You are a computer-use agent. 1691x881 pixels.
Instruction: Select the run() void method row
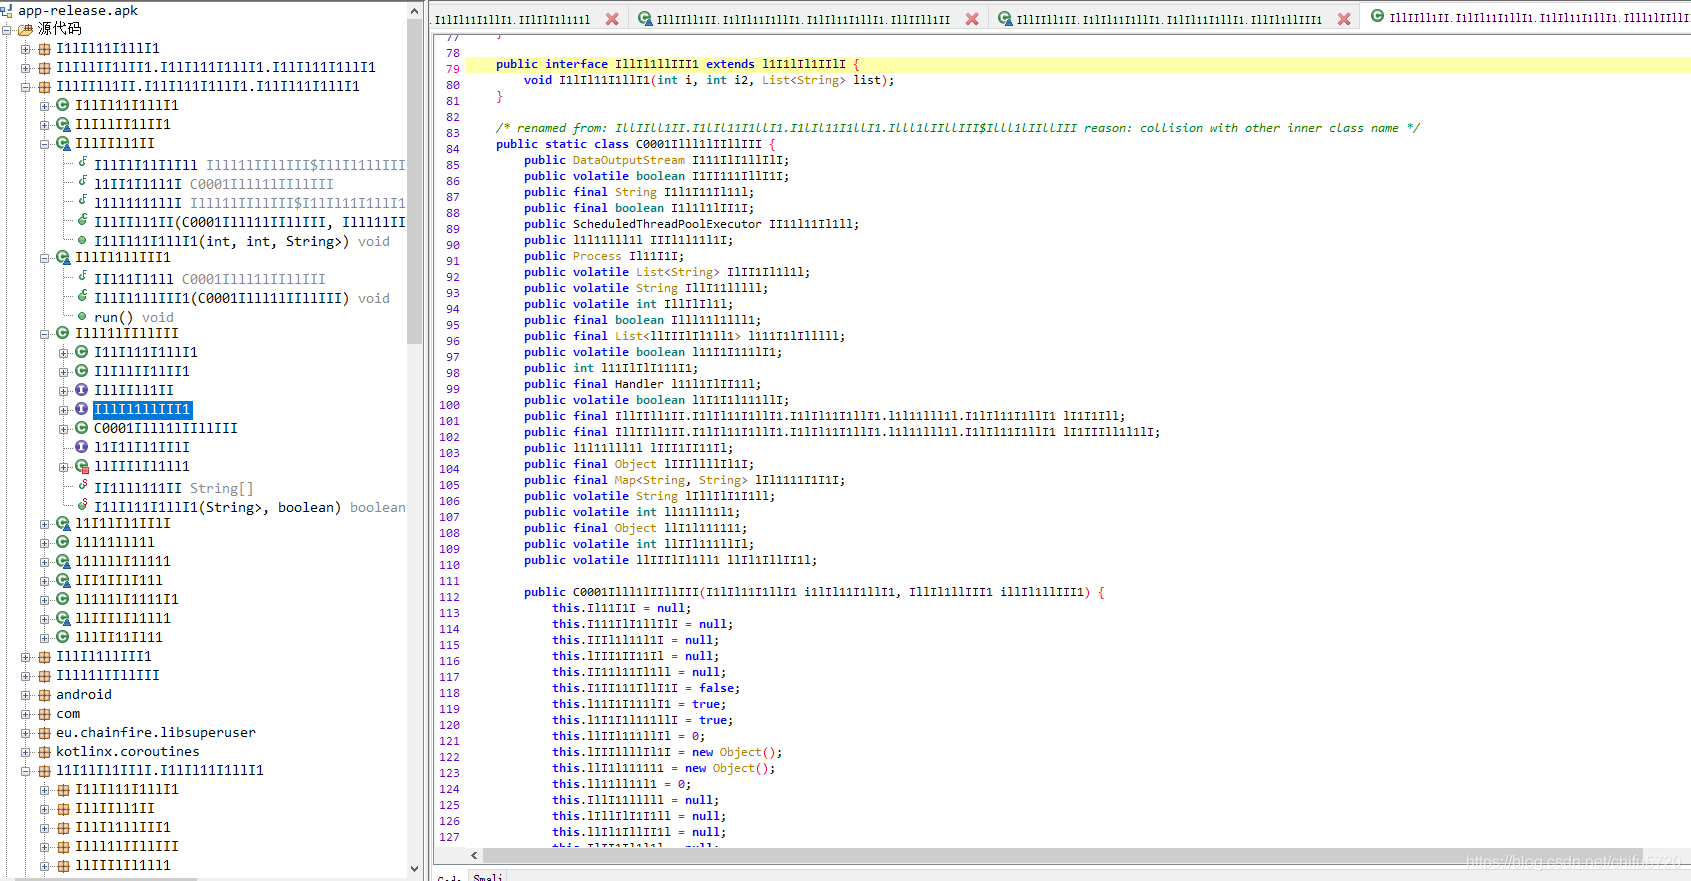click(x=134, y=317)
